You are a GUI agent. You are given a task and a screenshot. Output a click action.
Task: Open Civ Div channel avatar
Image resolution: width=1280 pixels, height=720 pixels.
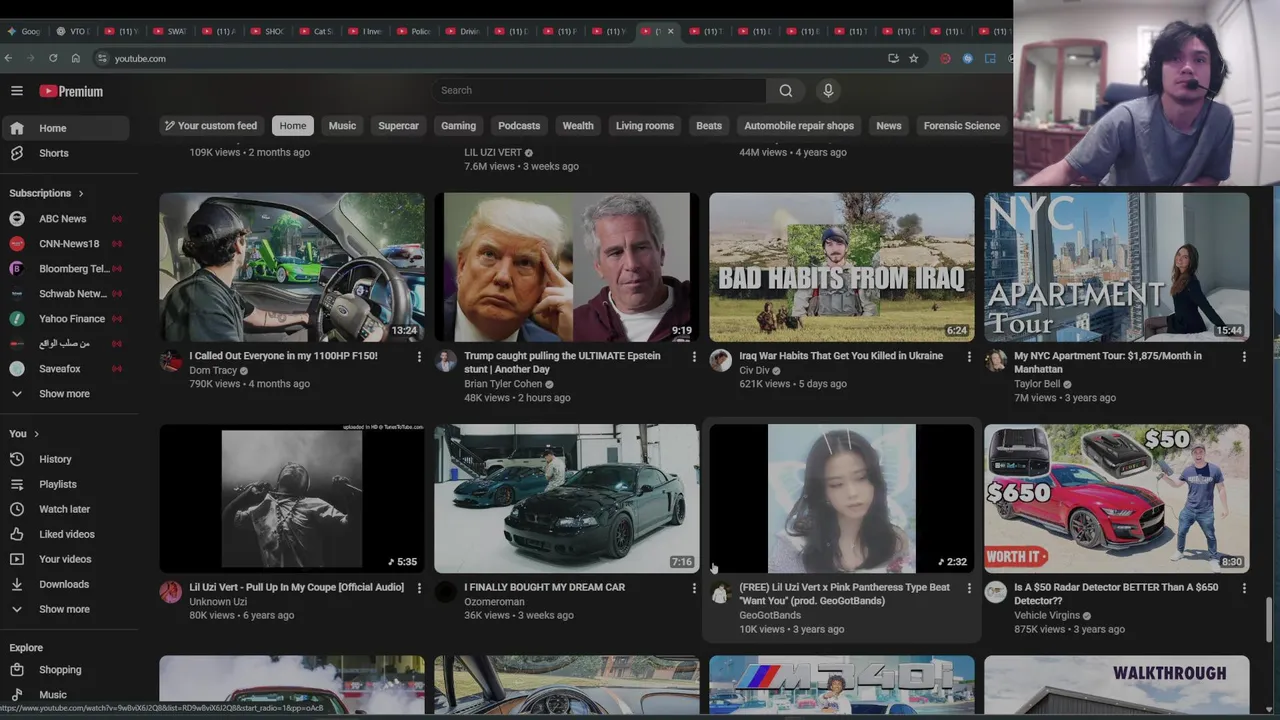pyautogui.click(x=720, y=361)
